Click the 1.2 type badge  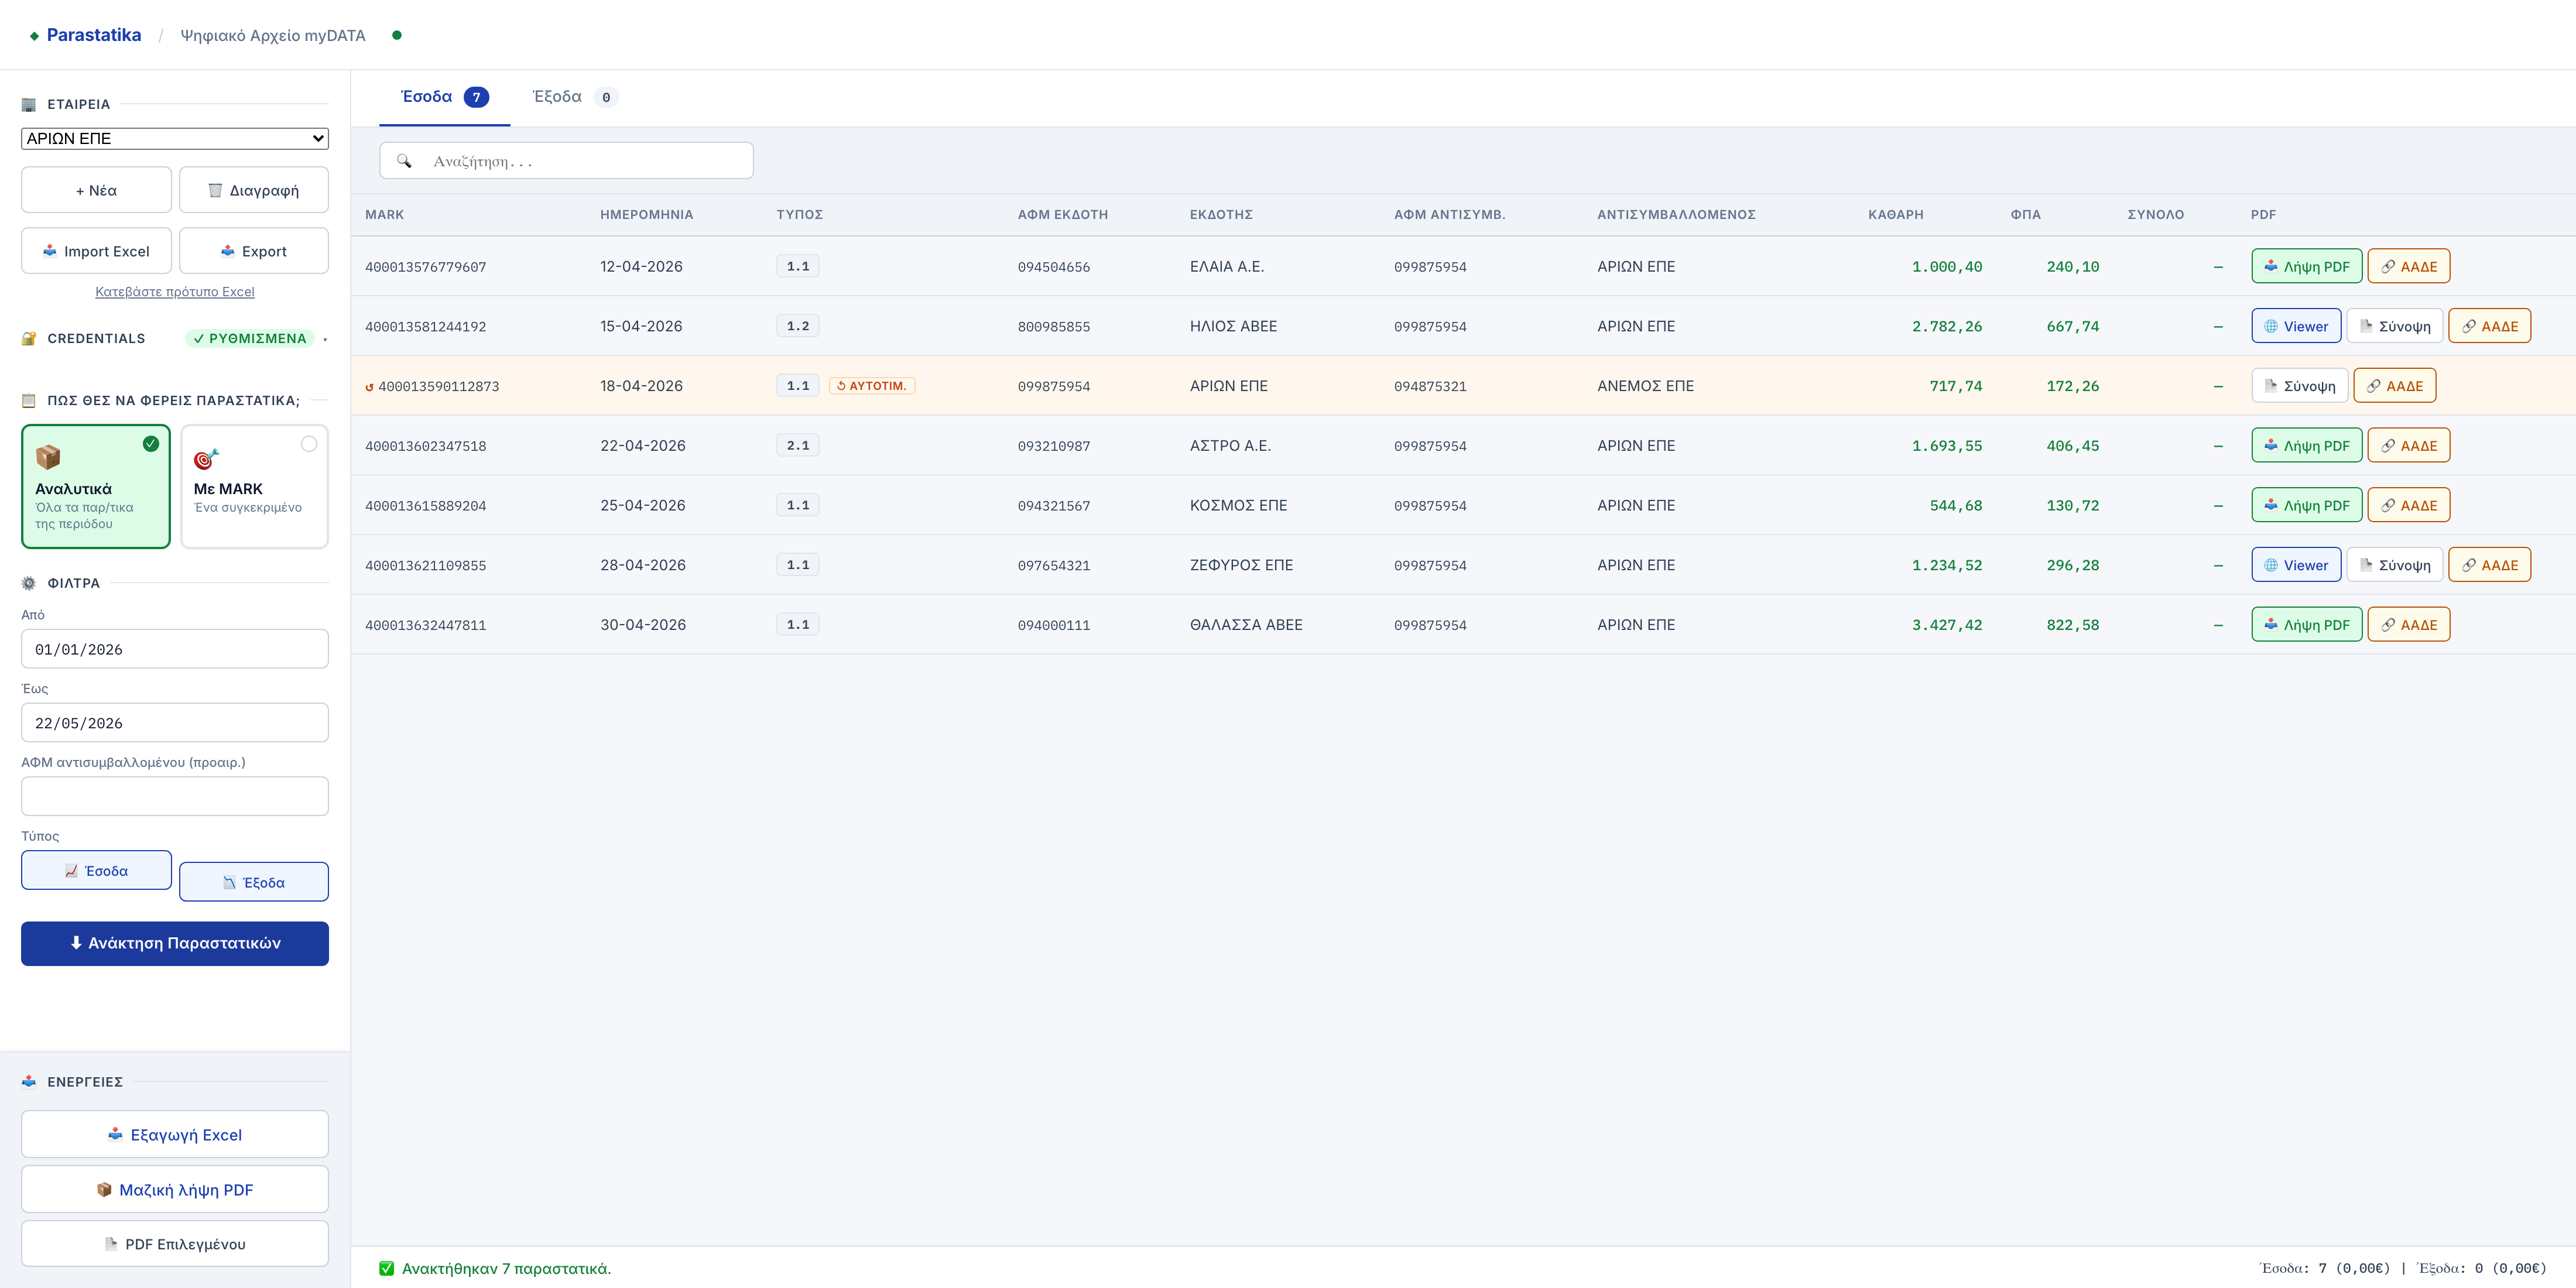[797, 326]
